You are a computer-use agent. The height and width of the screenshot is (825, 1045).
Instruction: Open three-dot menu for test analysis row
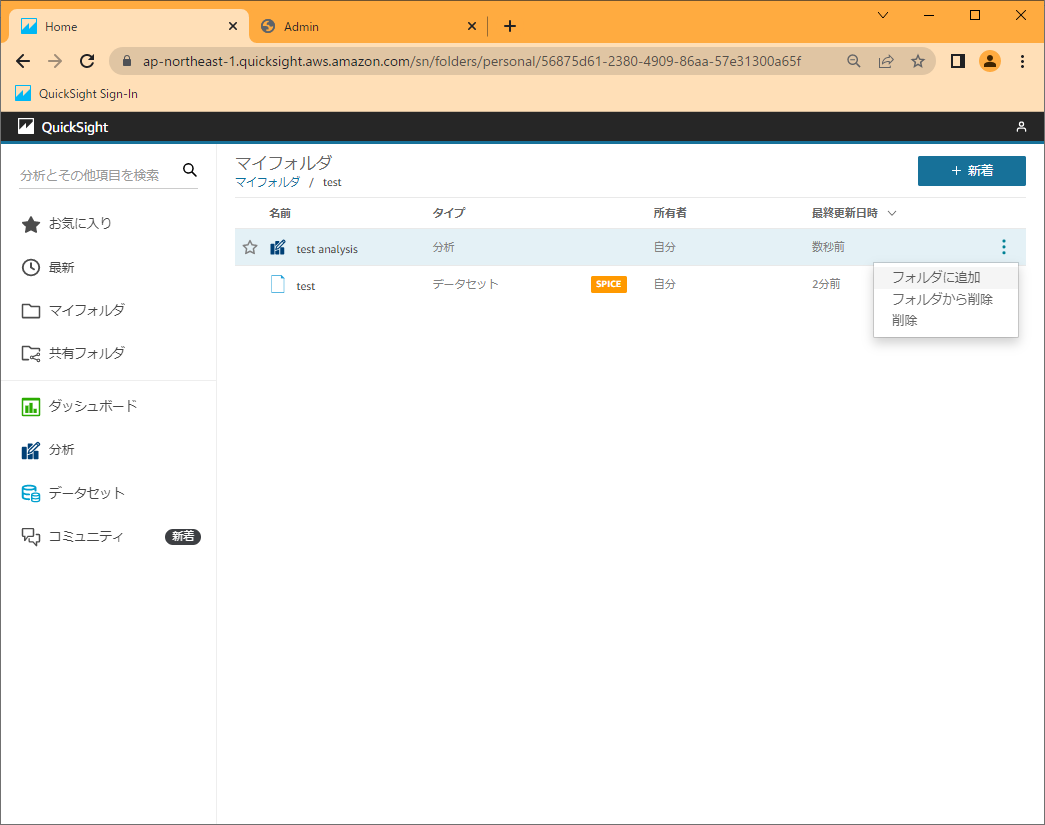(x=1004, y=247)
